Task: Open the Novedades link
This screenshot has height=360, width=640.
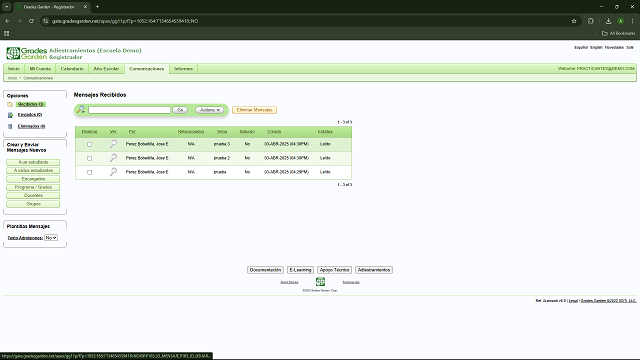Action: pos(614,47)
